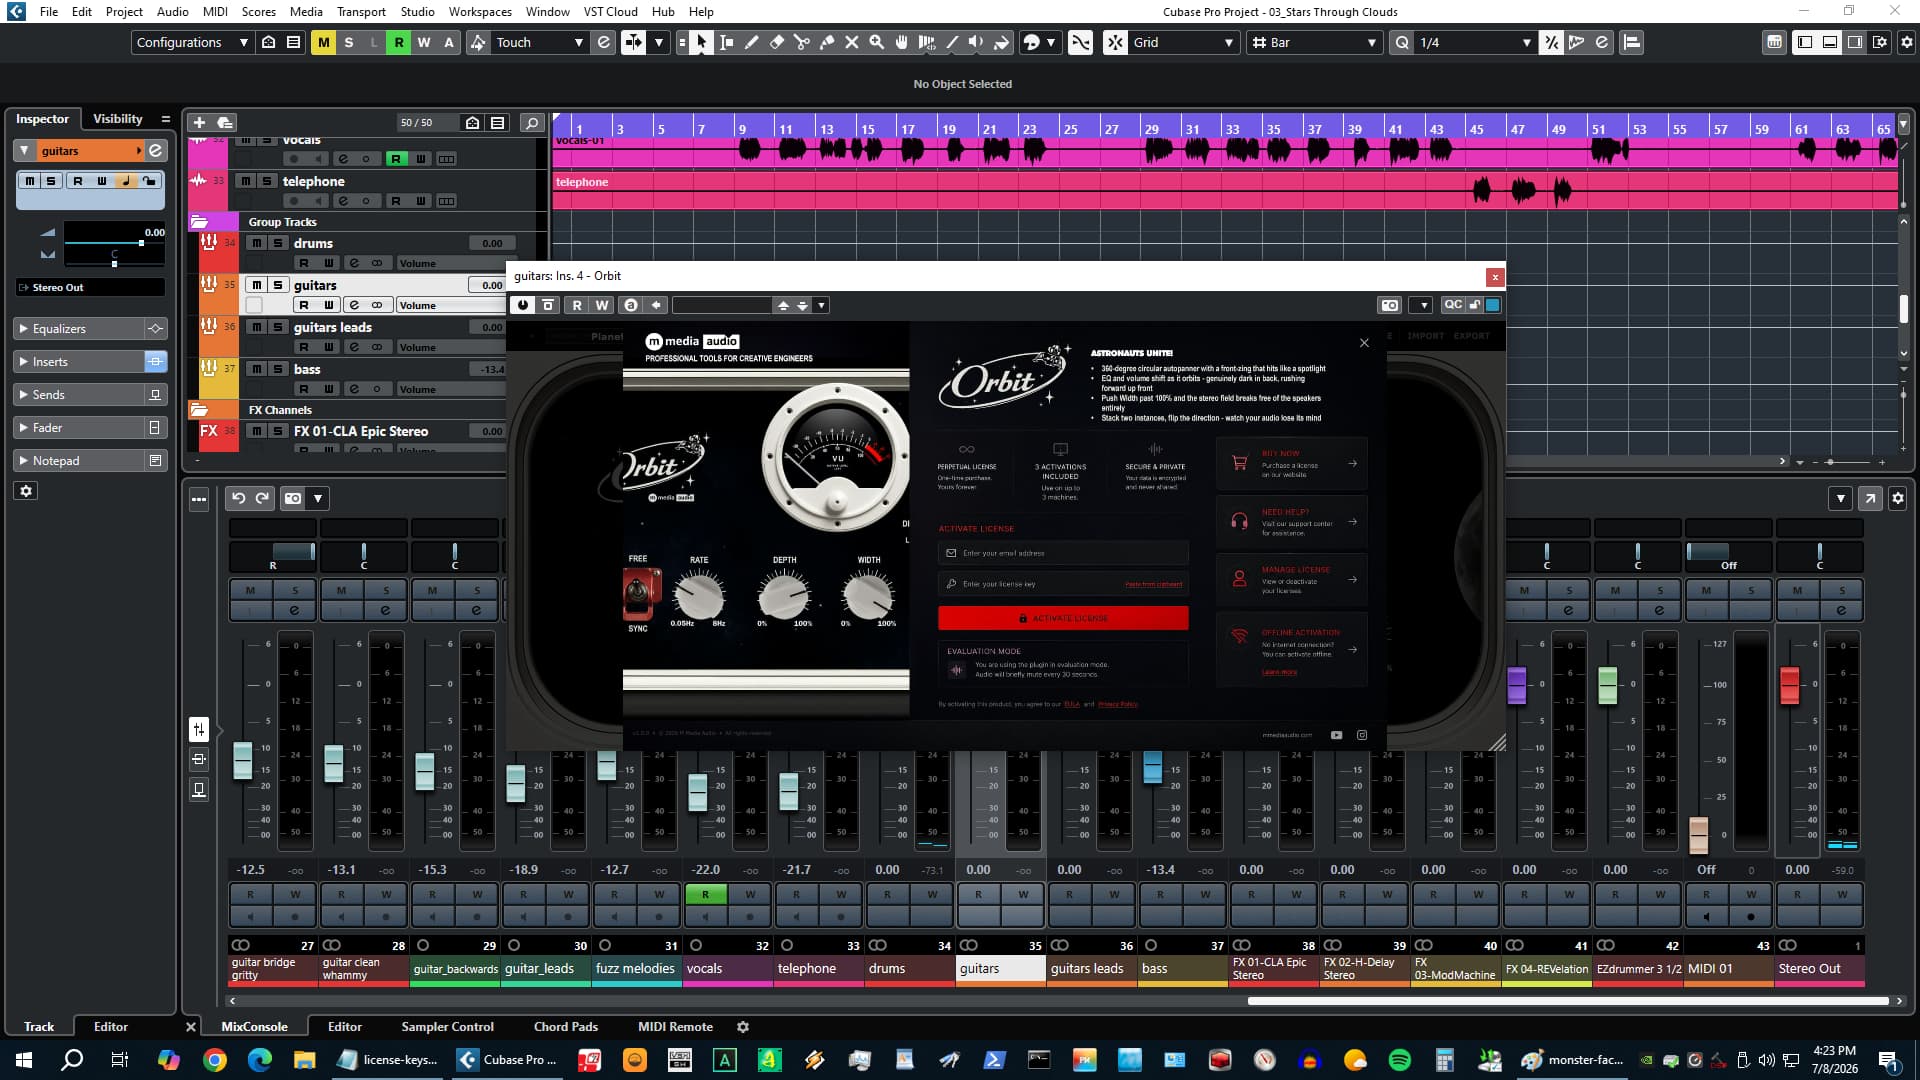Expand the Equalizers inspector section
The image size is (1920, 1080).
point(79,329)
